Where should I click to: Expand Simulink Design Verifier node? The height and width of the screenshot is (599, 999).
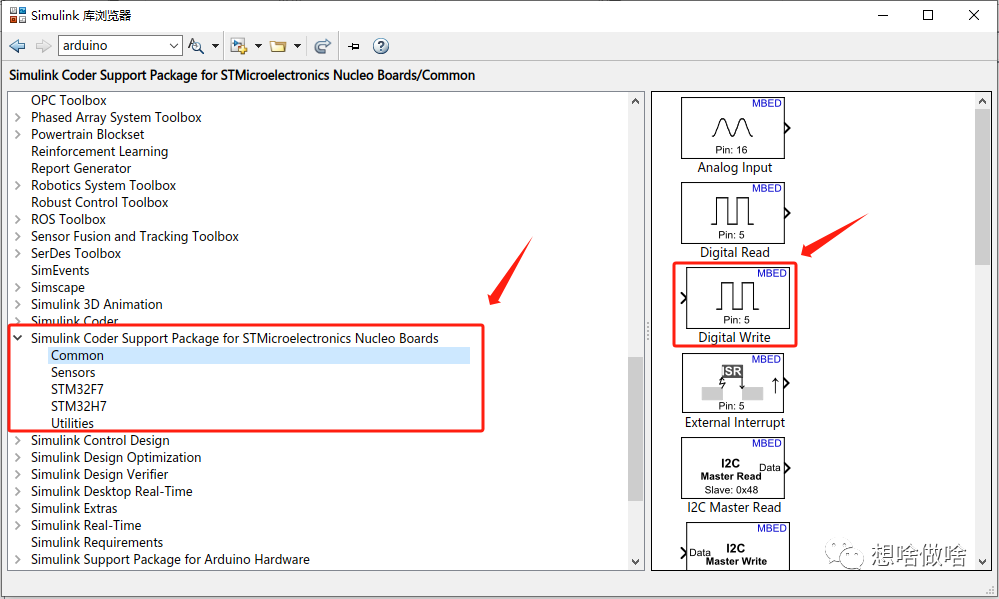(x=18, y=475)
